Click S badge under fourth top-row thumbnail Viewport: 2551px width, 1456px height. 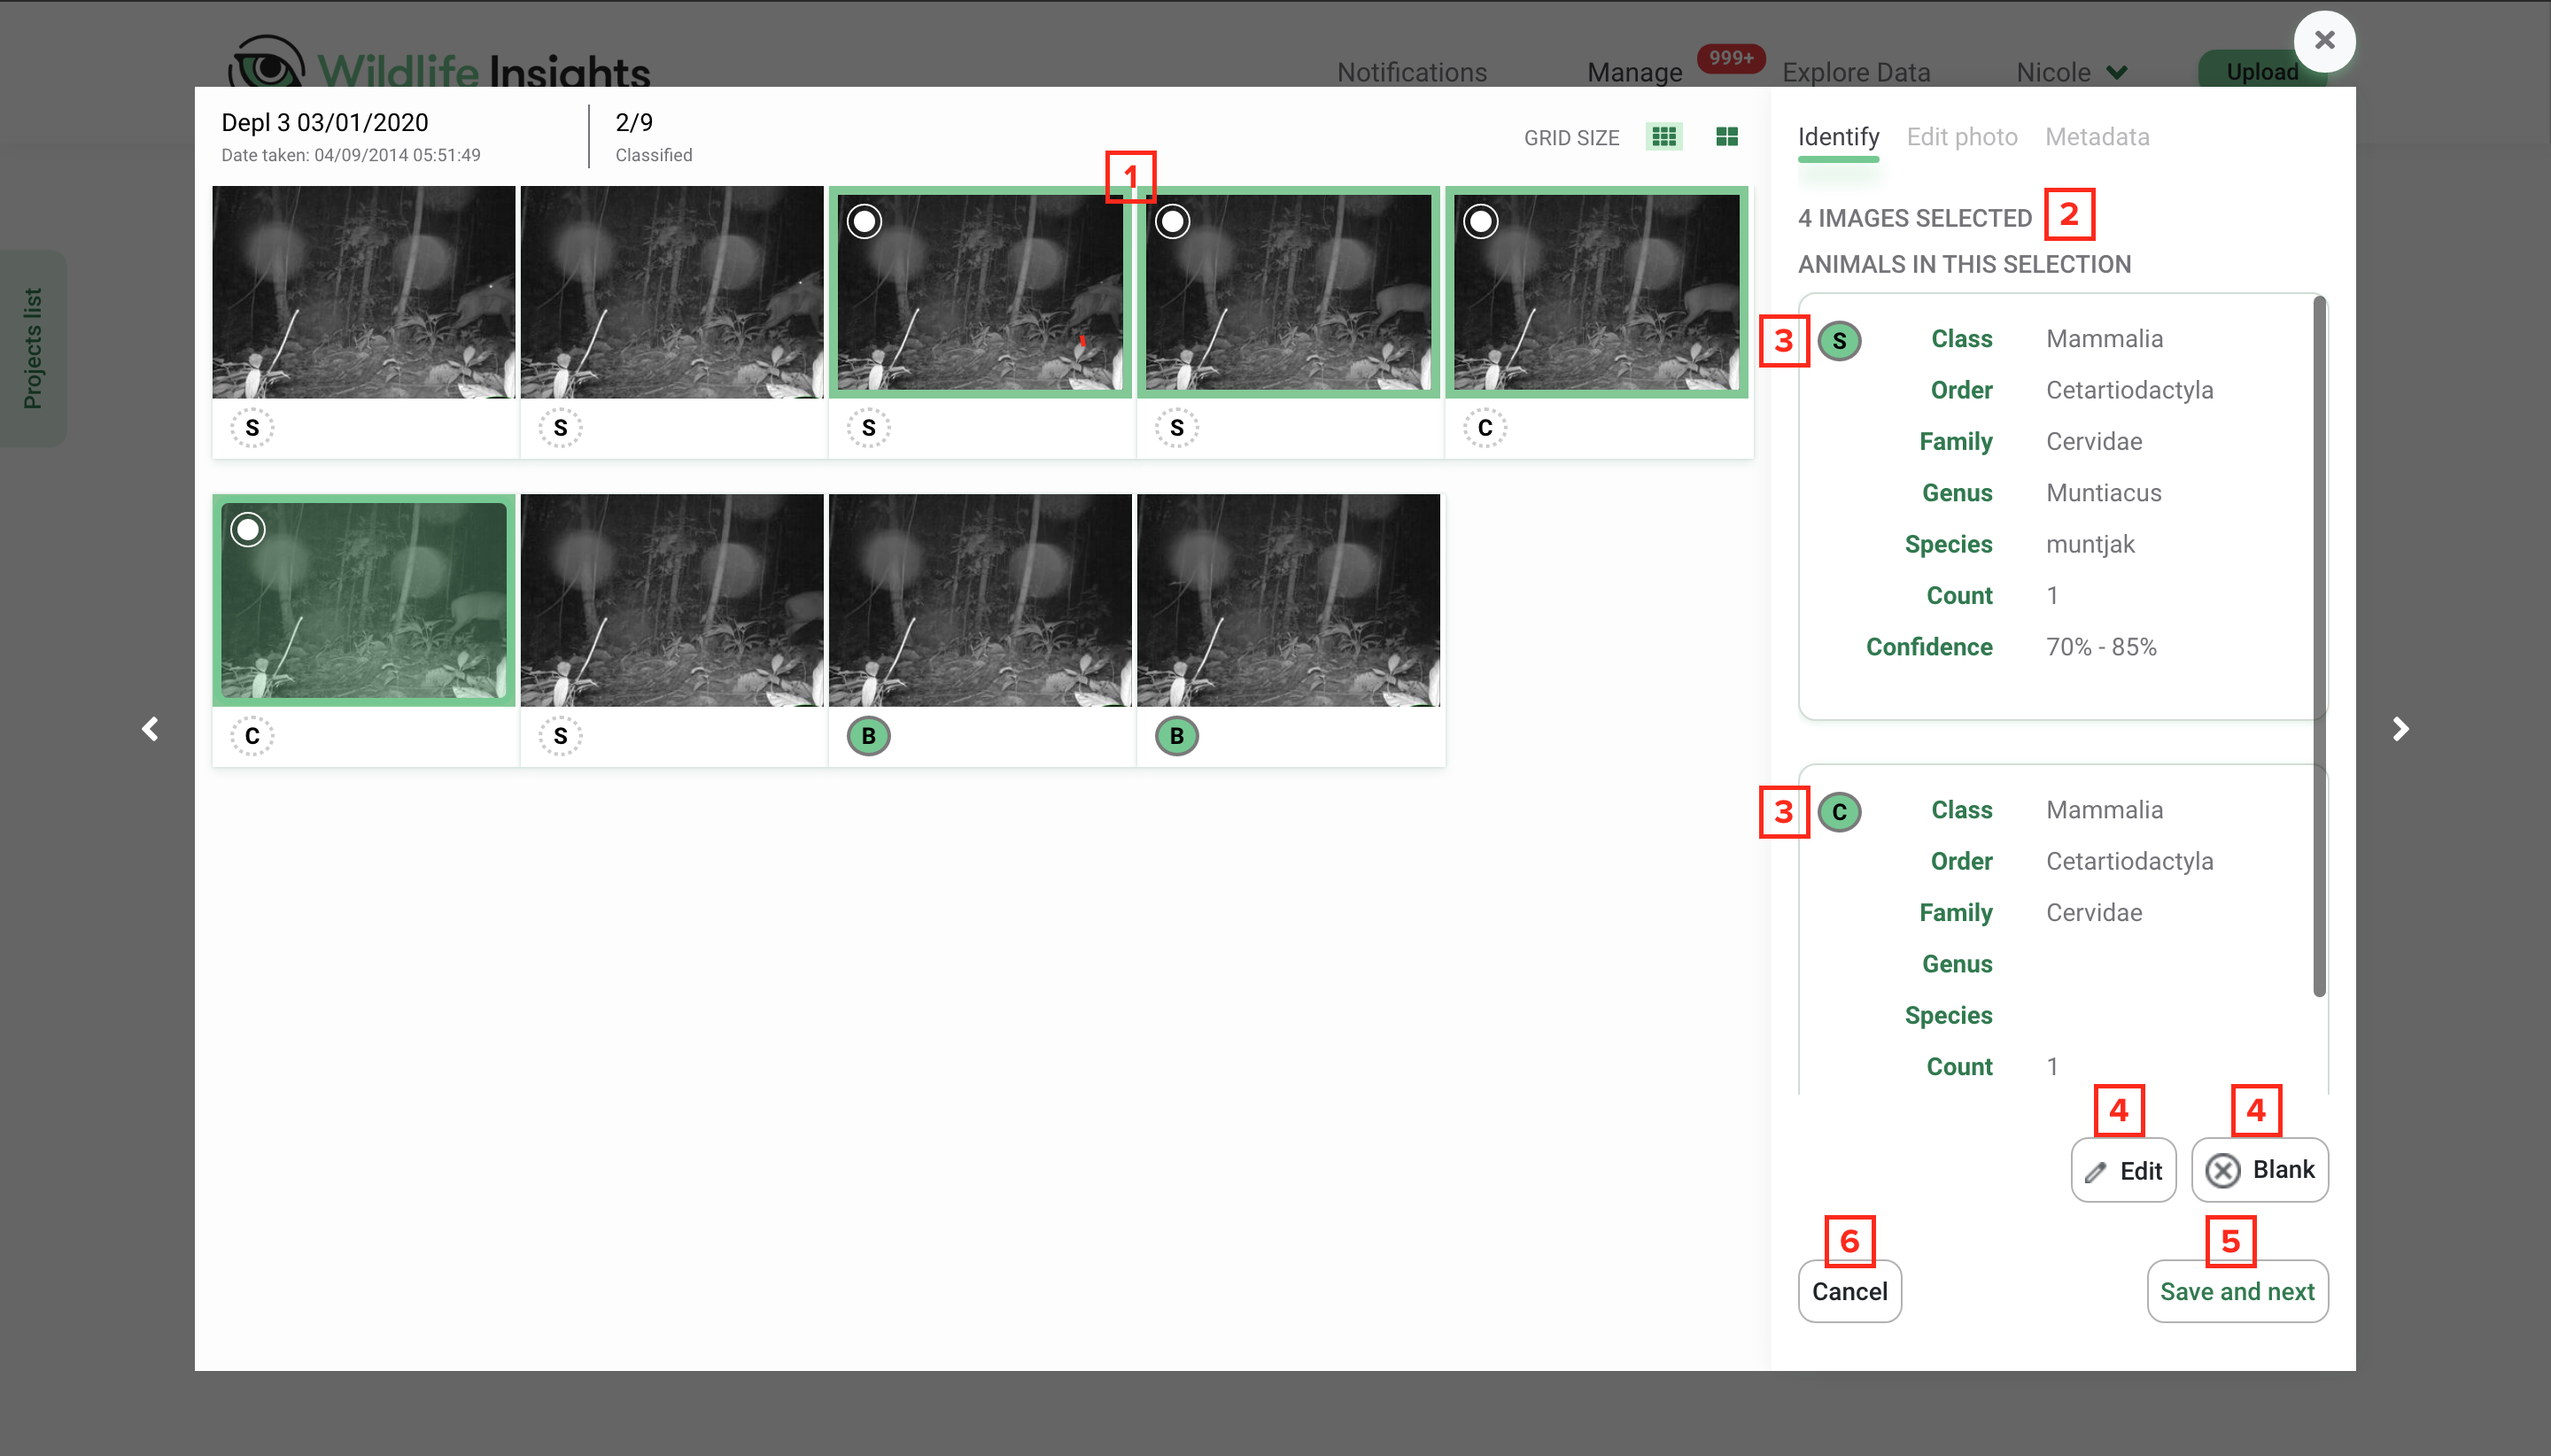click(x=1177, y=428)
